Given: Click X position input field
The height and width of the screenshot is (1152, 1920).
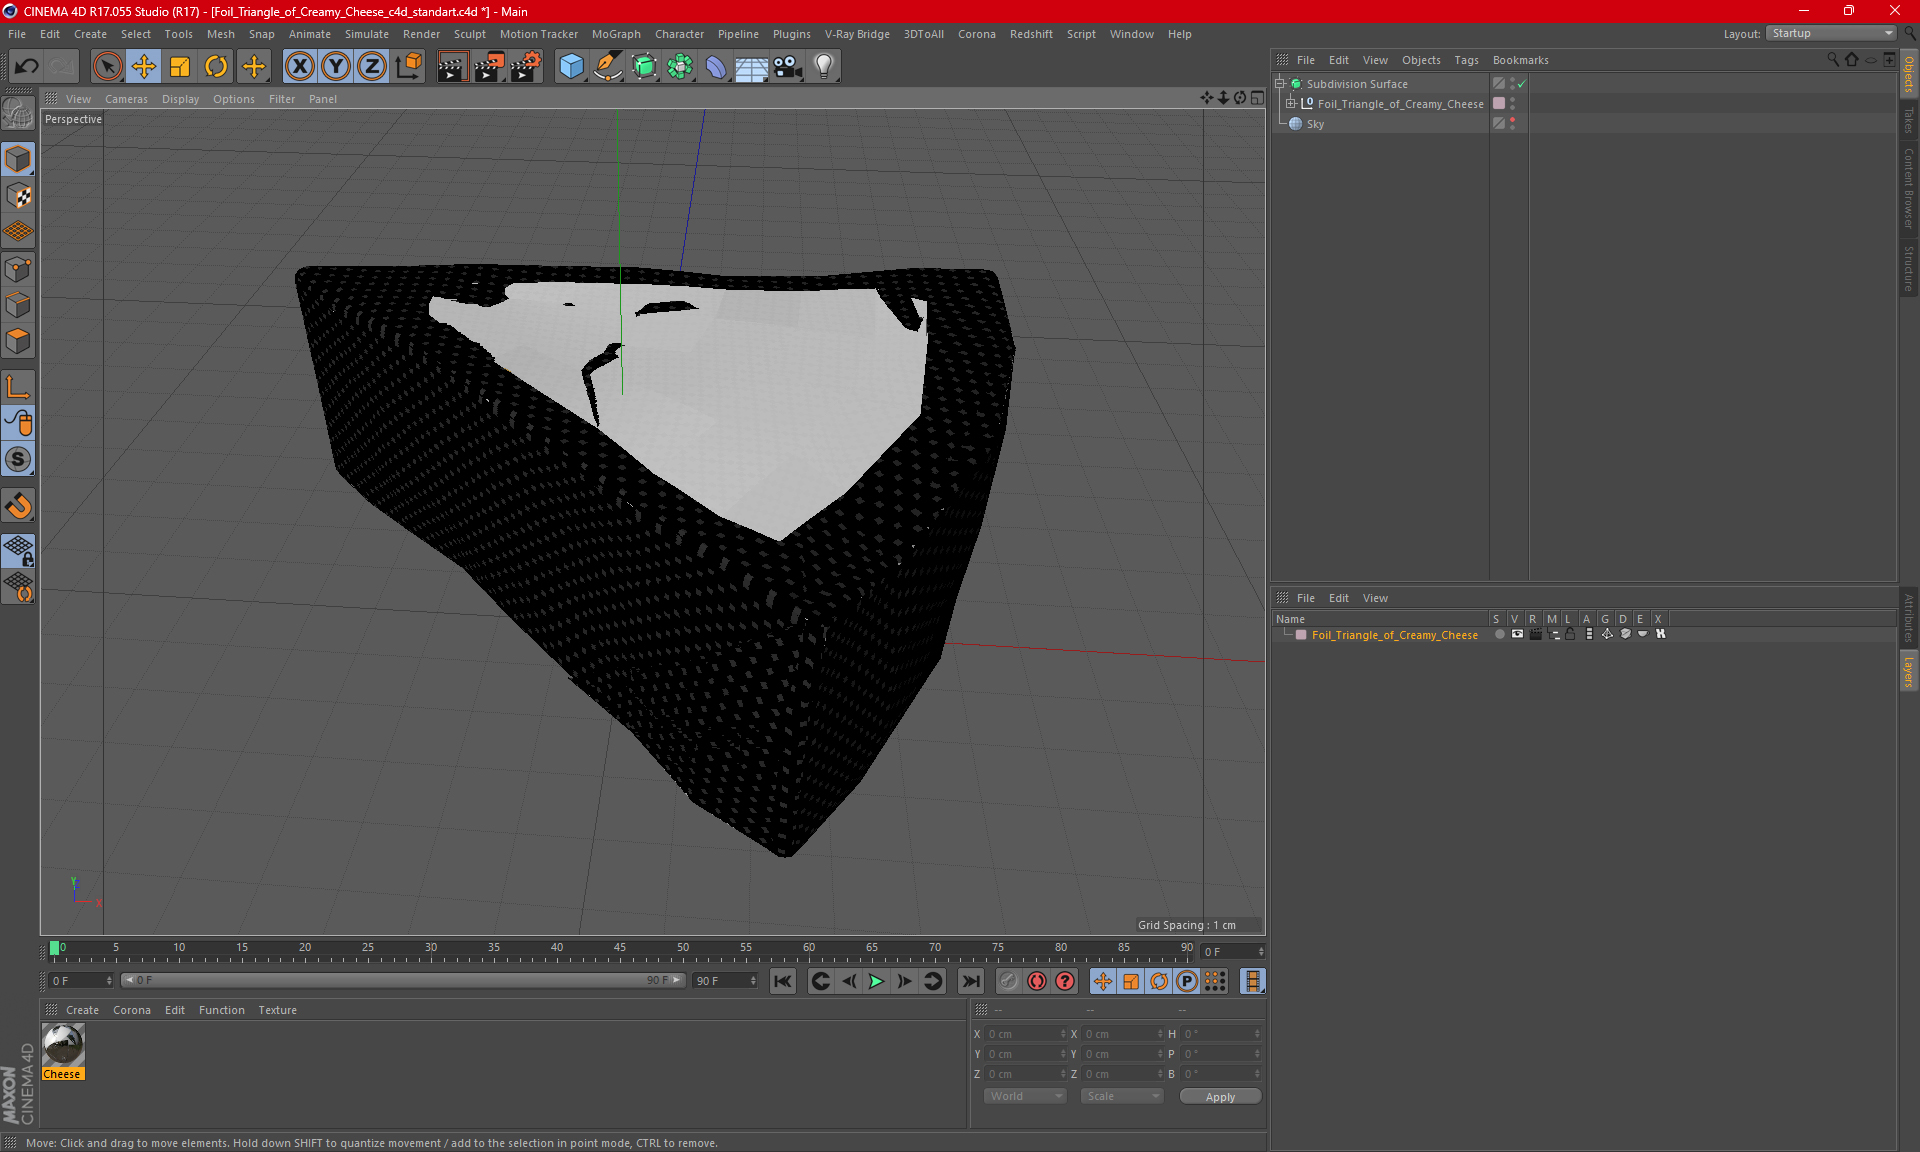Looking at the screenshot, I should pyautogui.click(x=1026, y=1034).
